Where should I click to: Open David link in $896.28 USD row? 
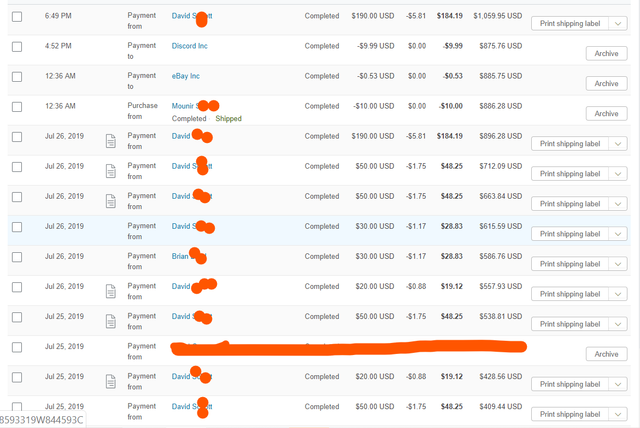coord(181,136)
